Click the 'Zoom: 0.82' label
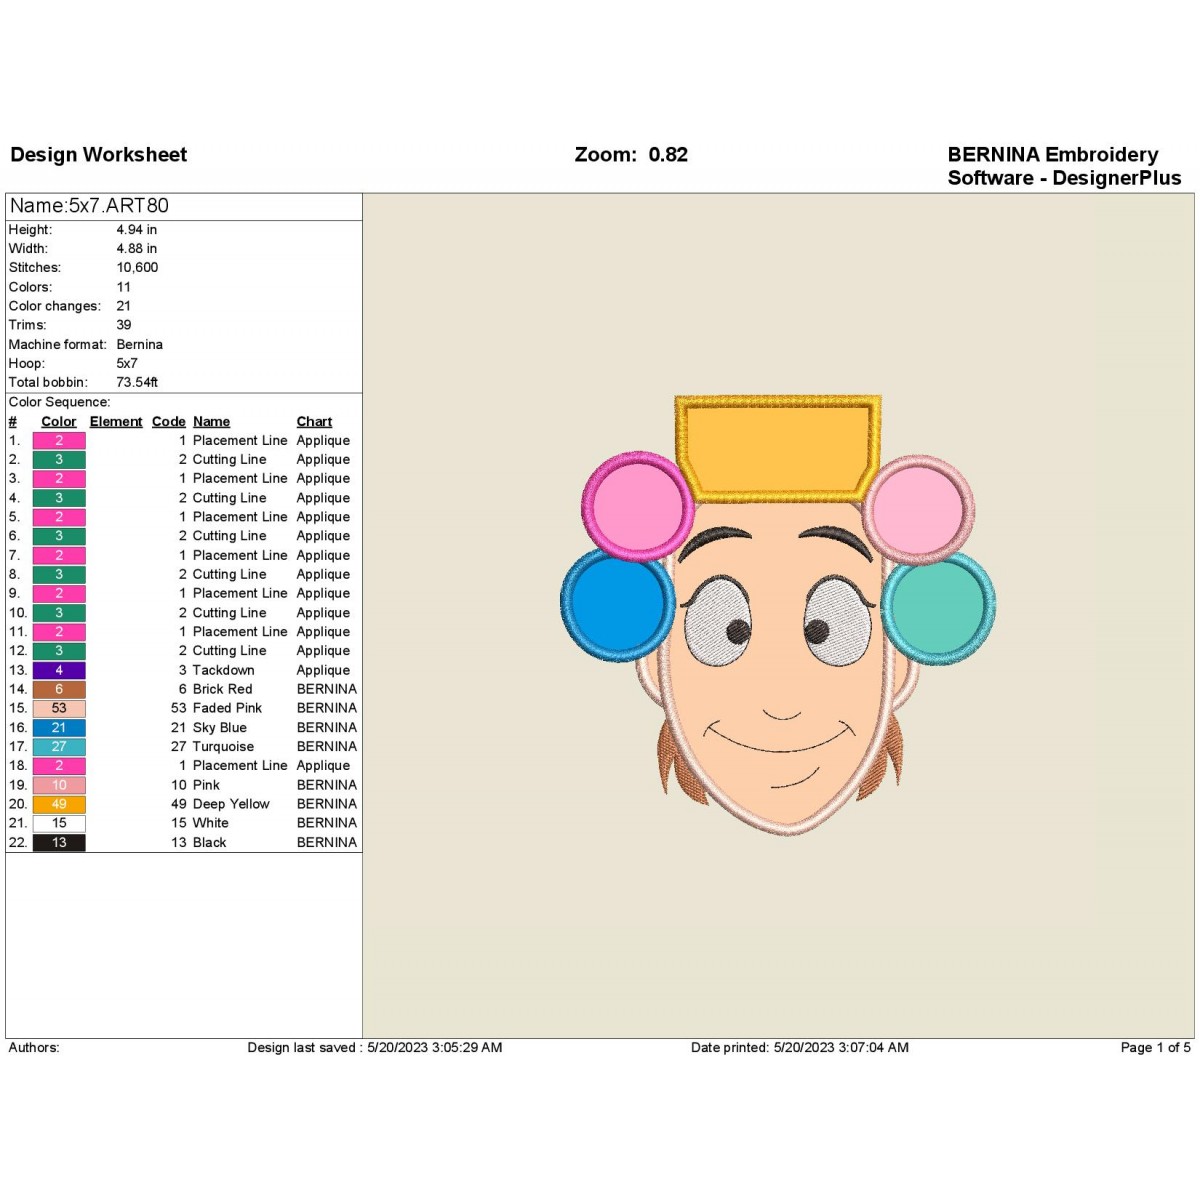This screenshot has width=1200, height=1200. point(631,155)
